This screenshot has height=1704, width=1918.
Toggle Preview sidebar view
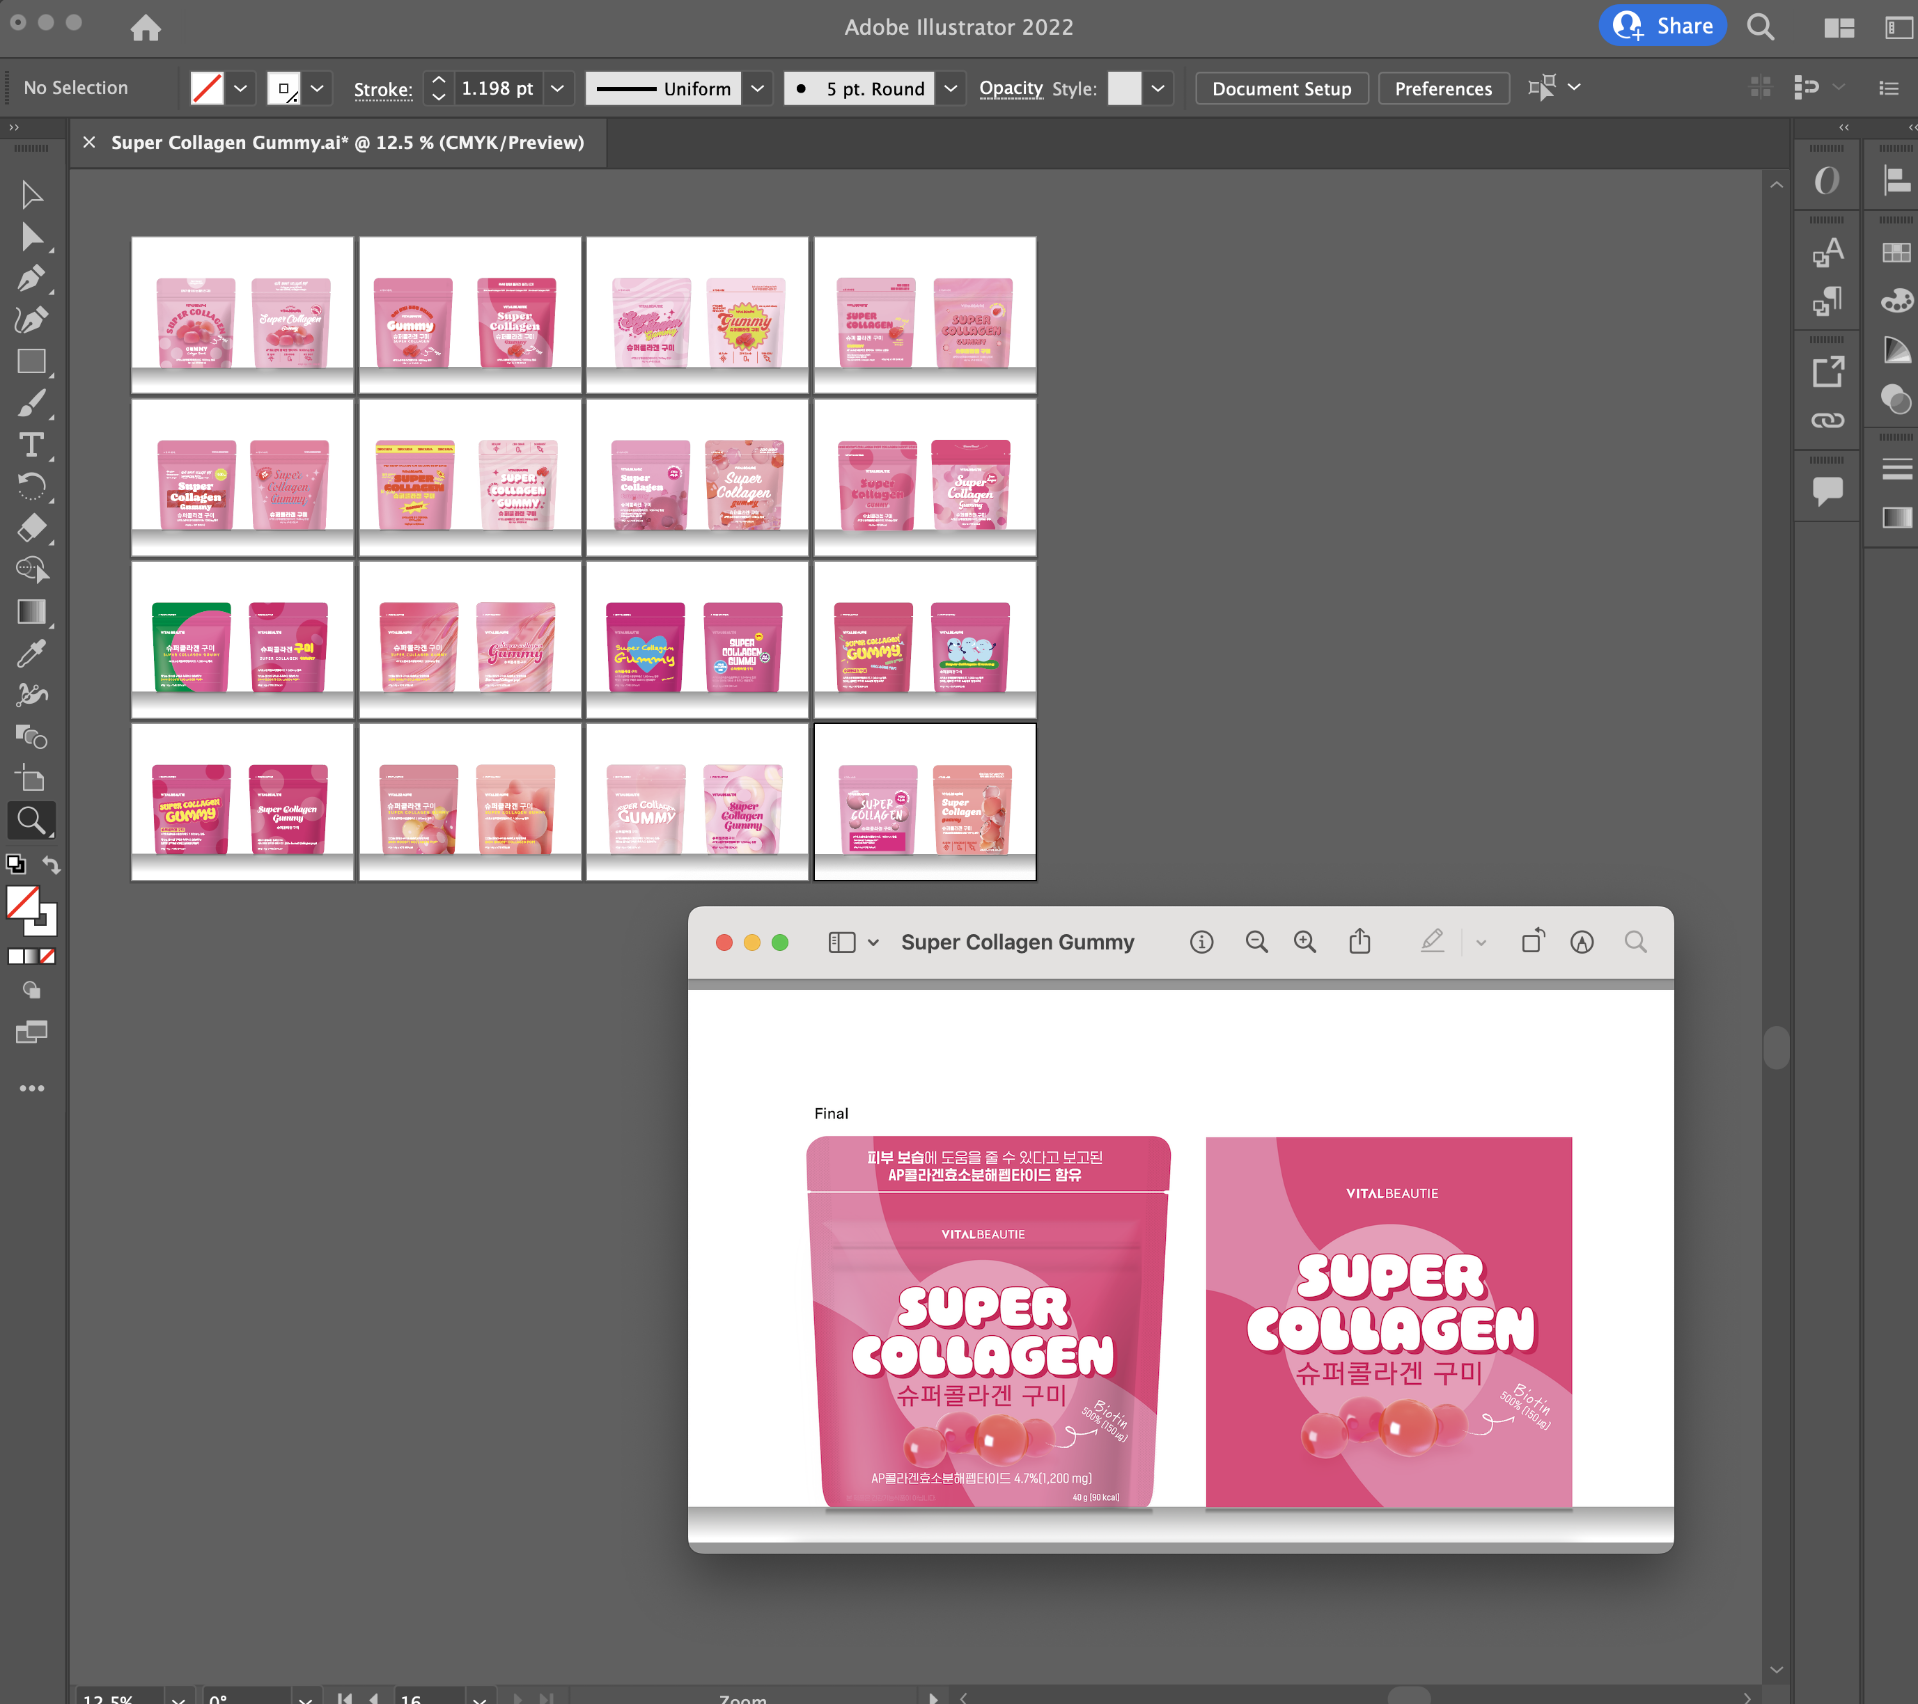pyautogui.click(x=842, y=942)
